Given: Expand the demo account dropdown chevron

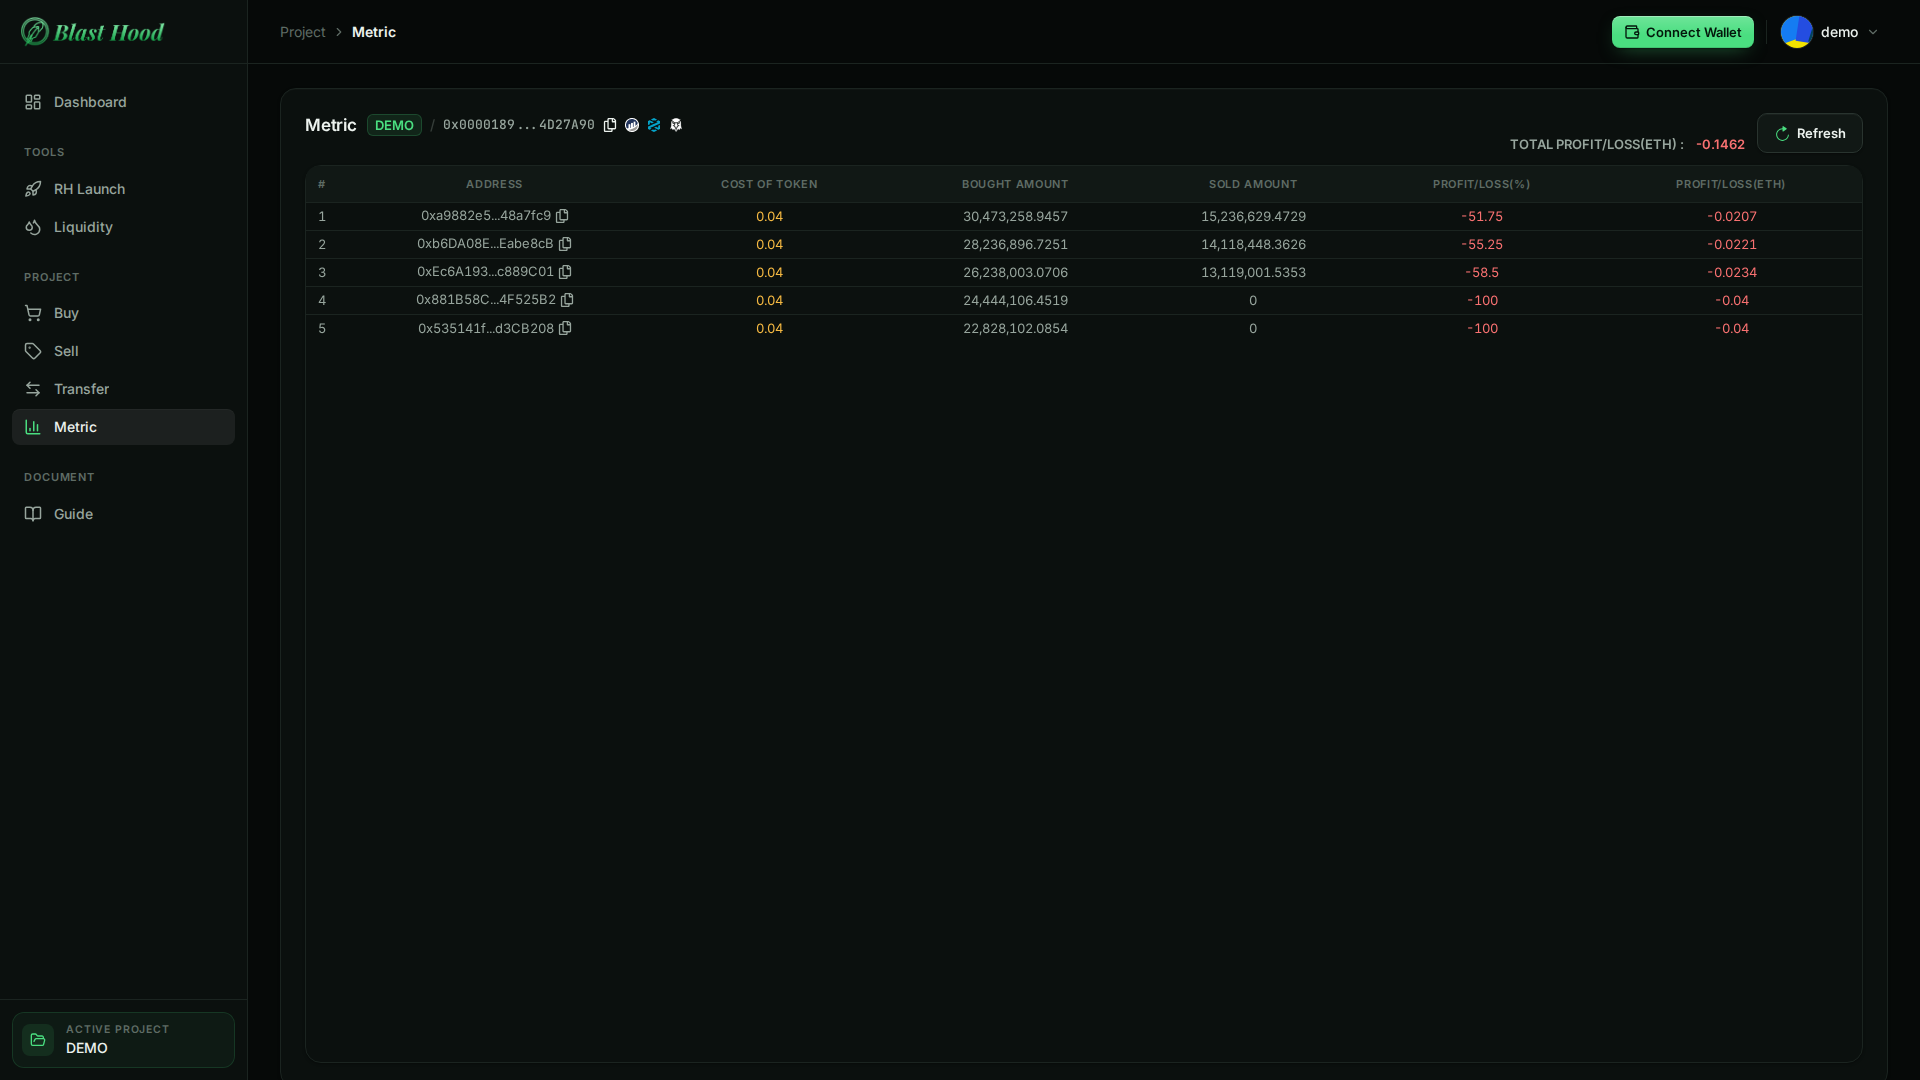Looking at the screenshot, I should 1873,32.
